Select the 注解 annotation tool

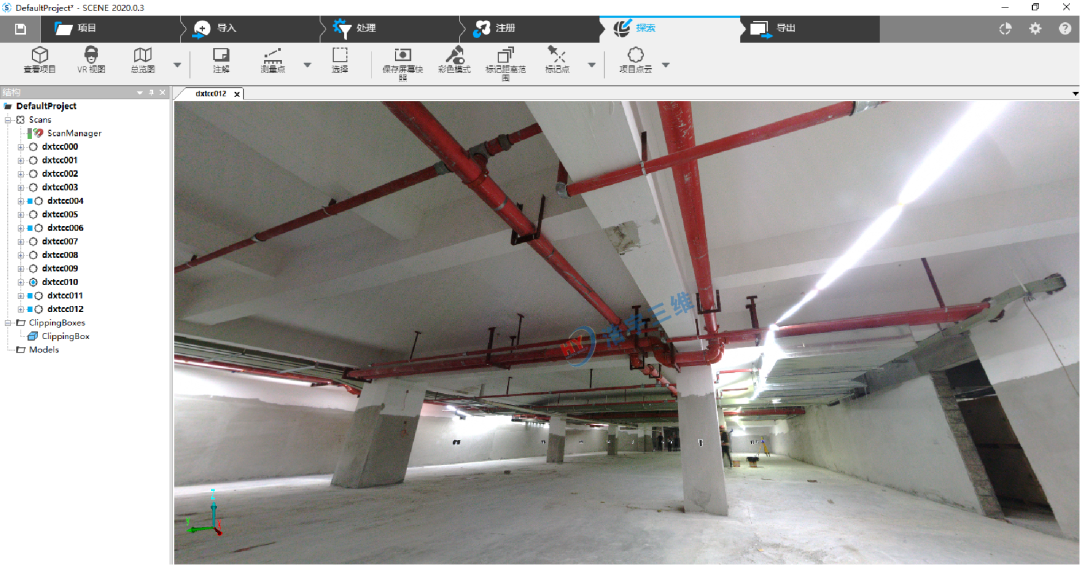pos(221,56)
